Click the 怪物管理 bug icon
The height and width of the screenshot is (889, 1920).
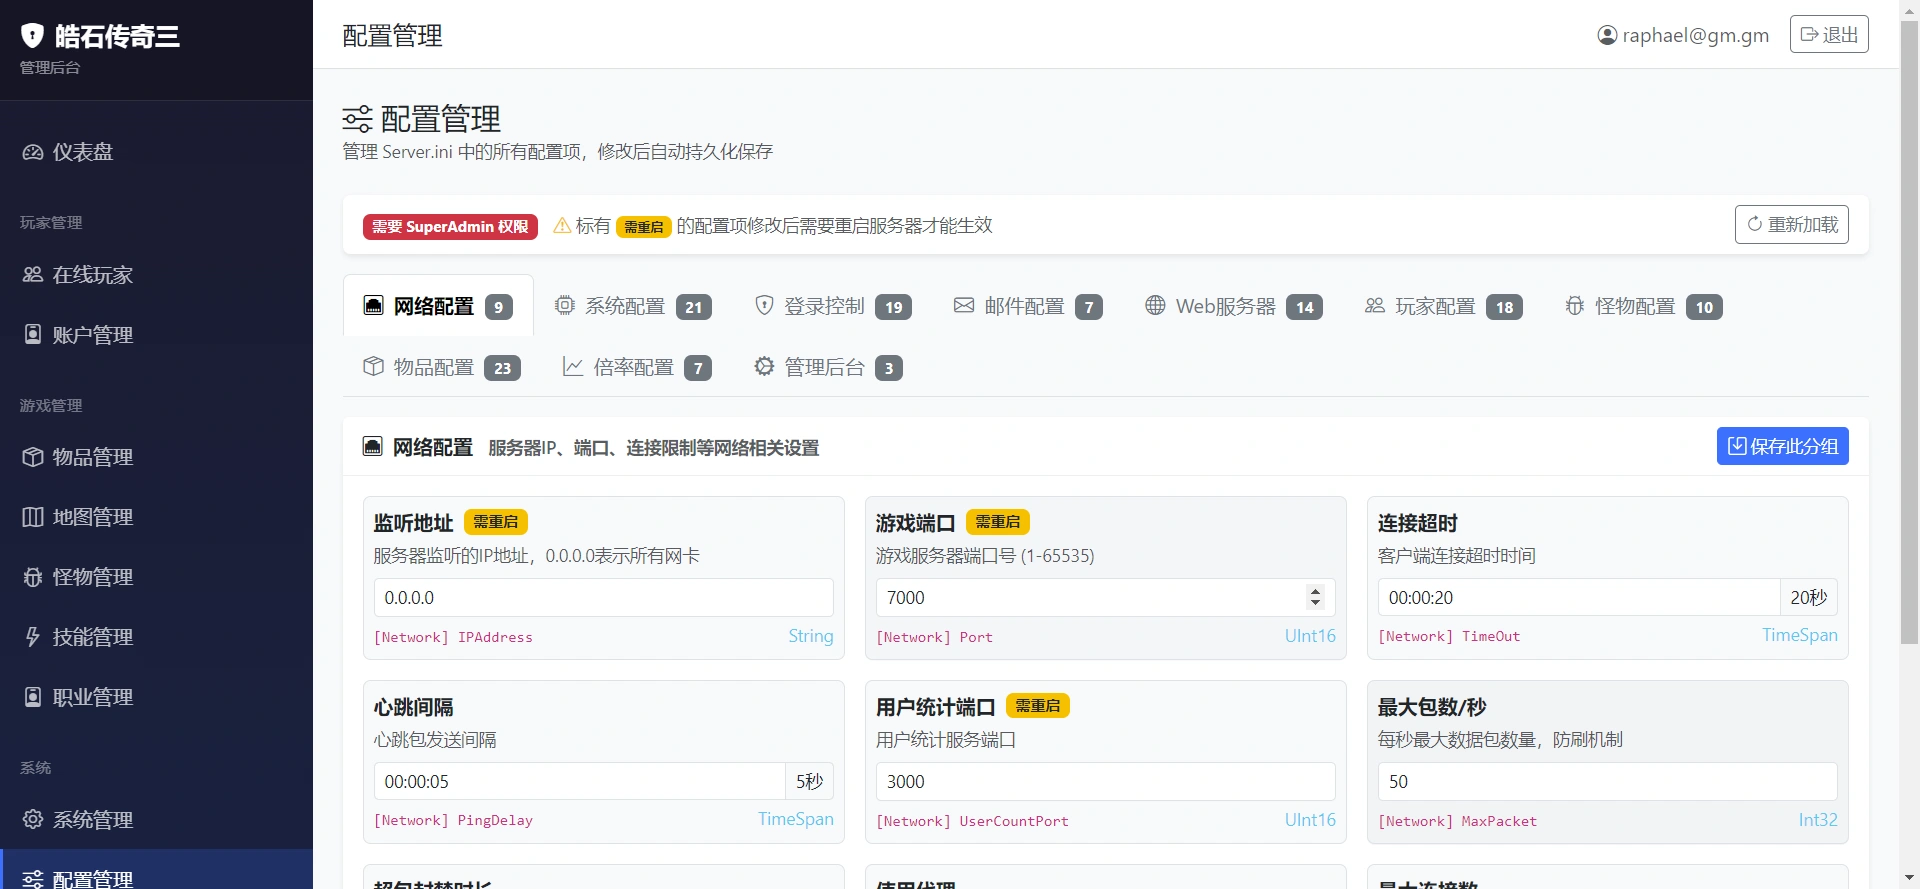(33, 577)
